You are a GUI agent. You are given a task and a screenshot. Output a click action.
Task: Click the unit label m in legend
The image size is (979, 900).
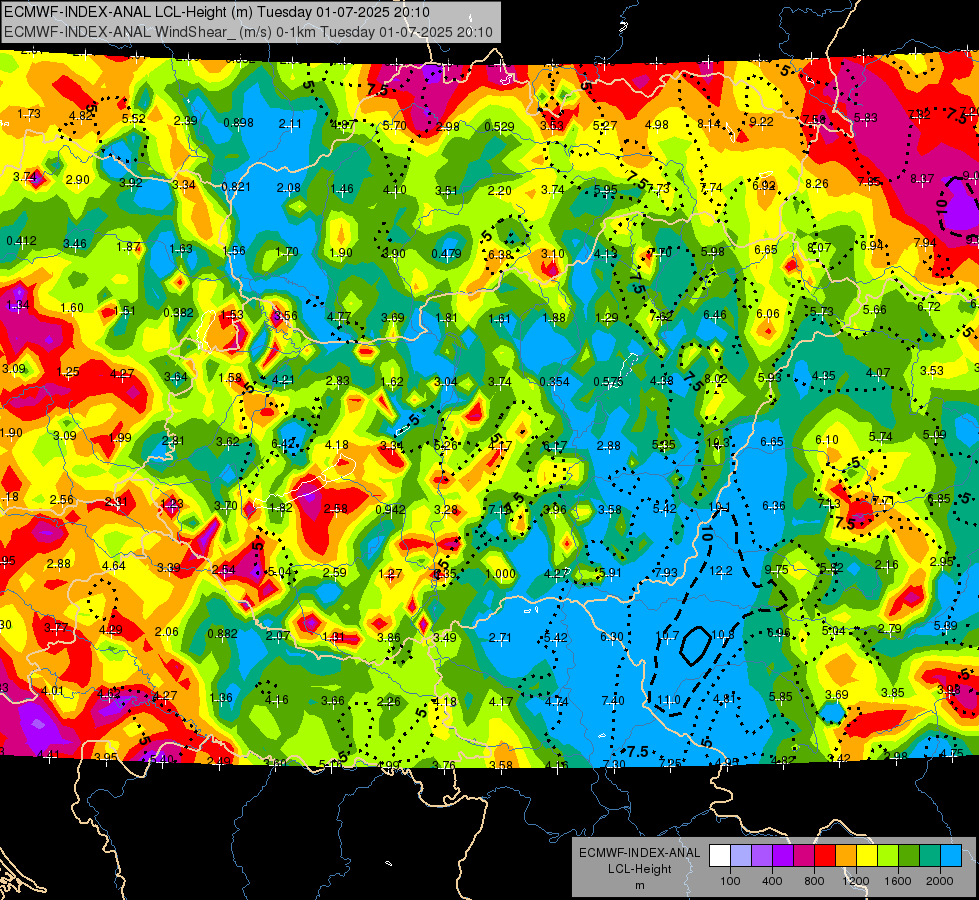pos(639,886)
